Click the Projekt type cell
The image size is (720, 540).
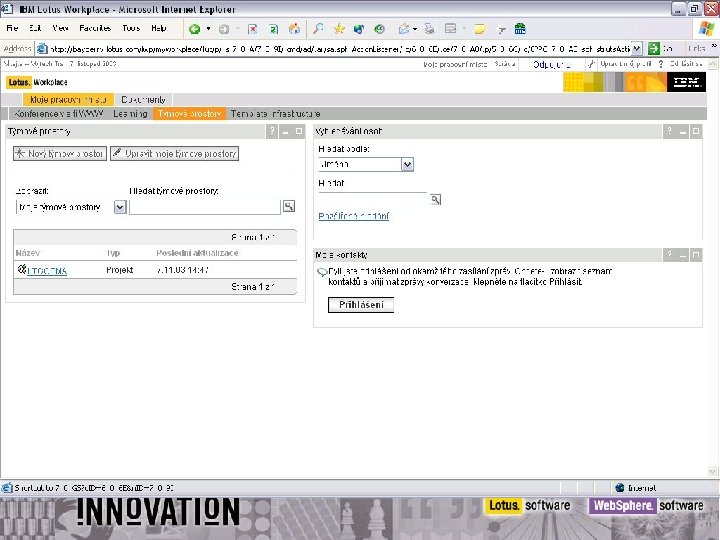coord(120,270)
